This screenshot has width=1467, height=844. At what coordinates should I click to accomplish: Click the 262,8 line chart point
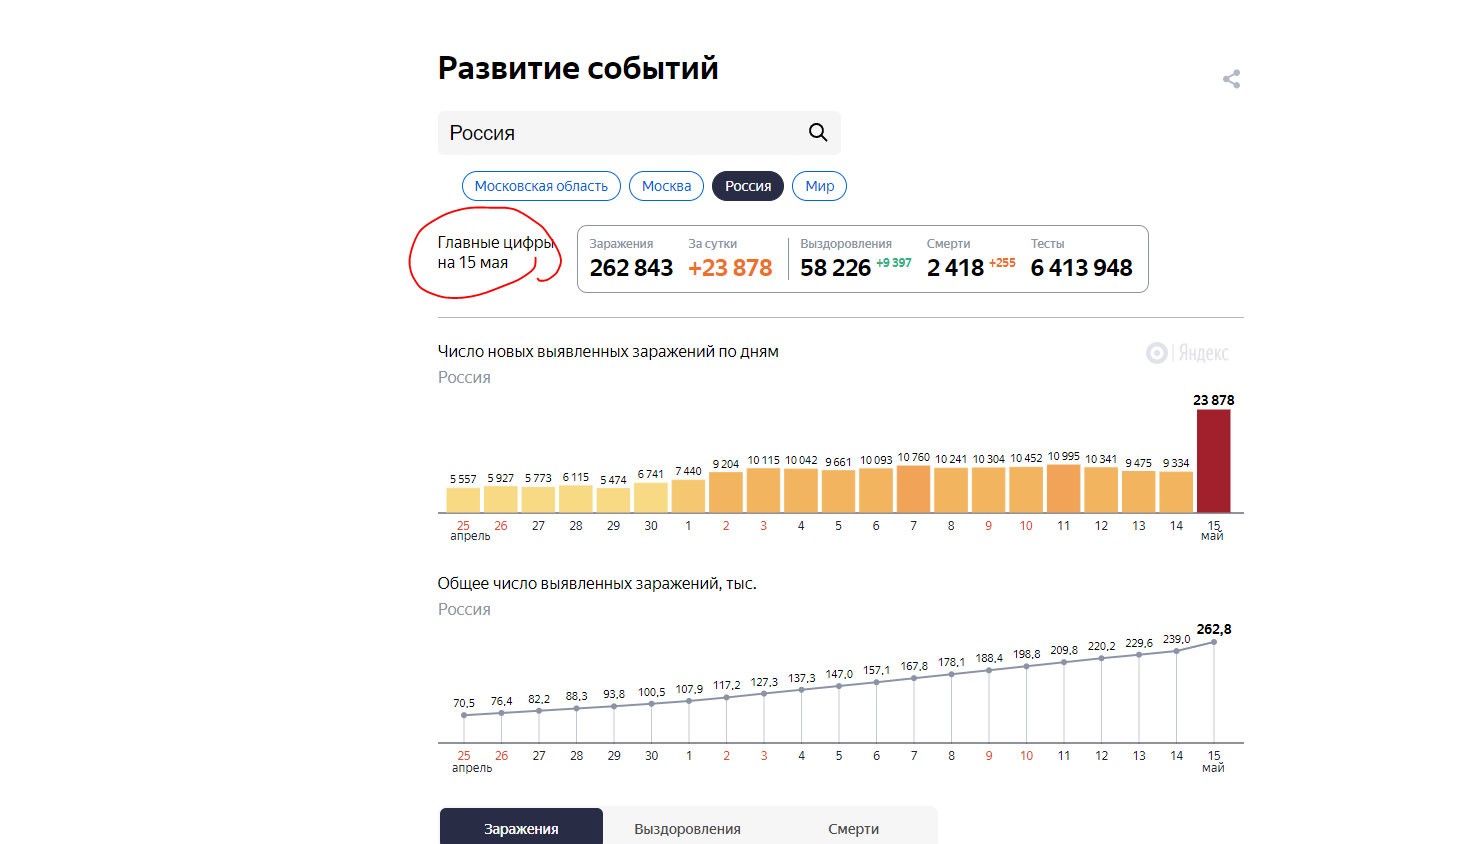[1214, 642]
